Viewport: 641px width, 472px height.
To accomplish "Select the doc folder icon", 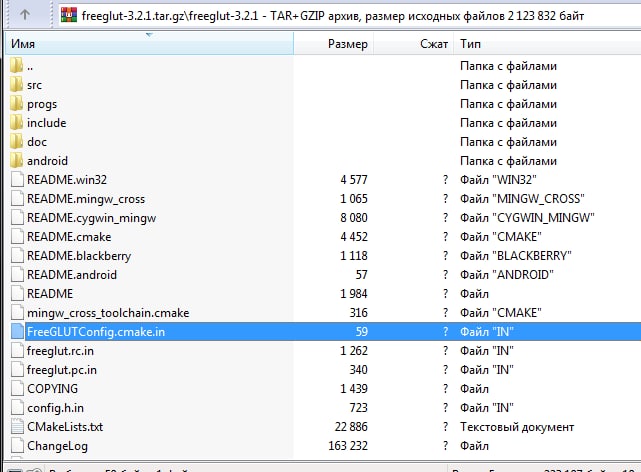I will 16,142.
